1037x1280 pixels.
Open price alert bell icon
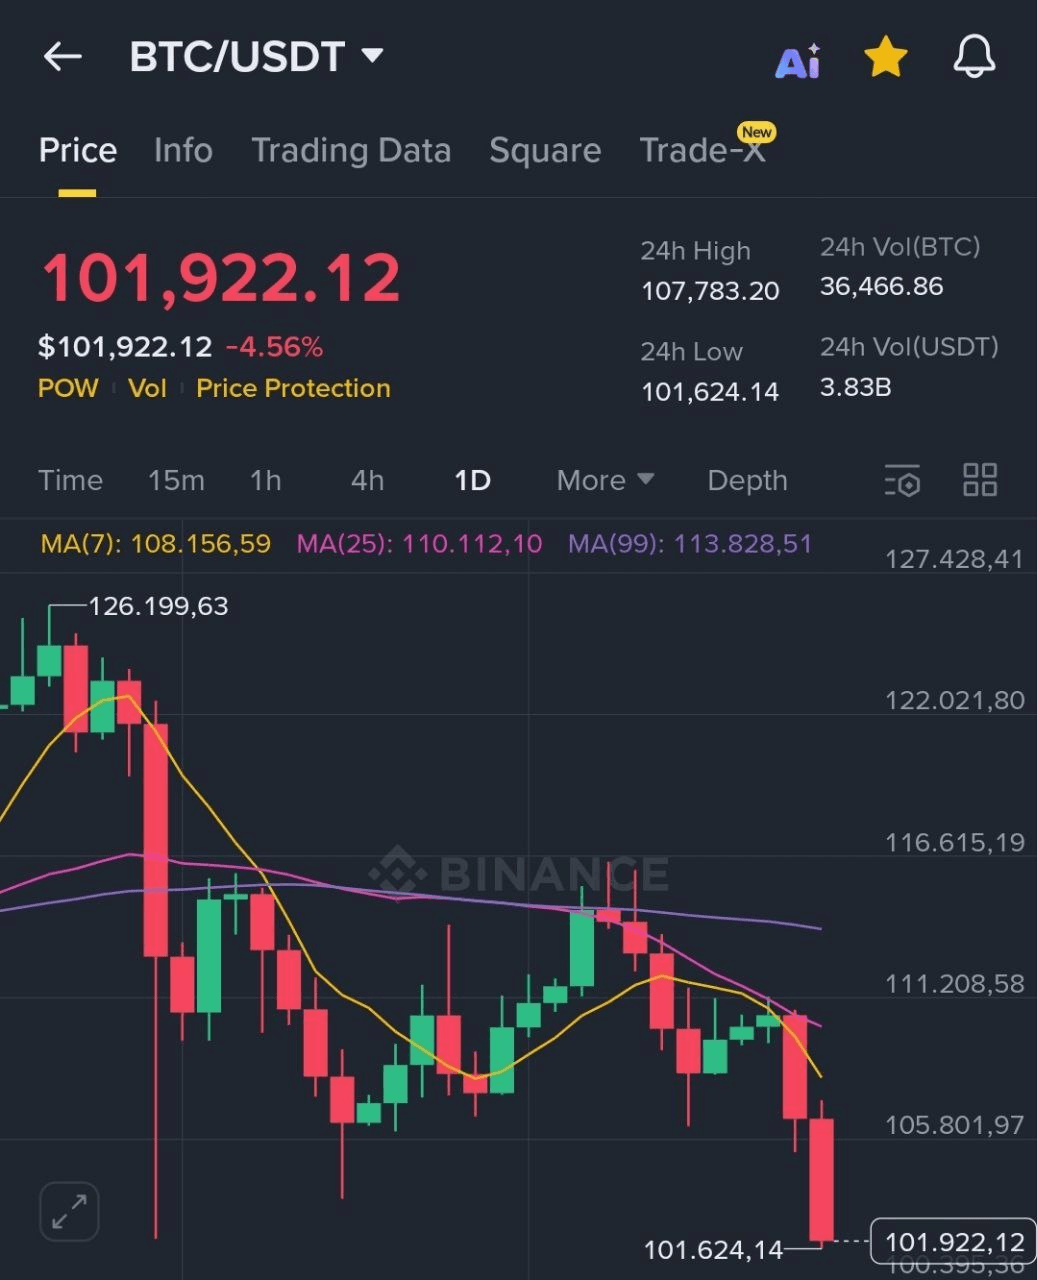pos(974,57)
